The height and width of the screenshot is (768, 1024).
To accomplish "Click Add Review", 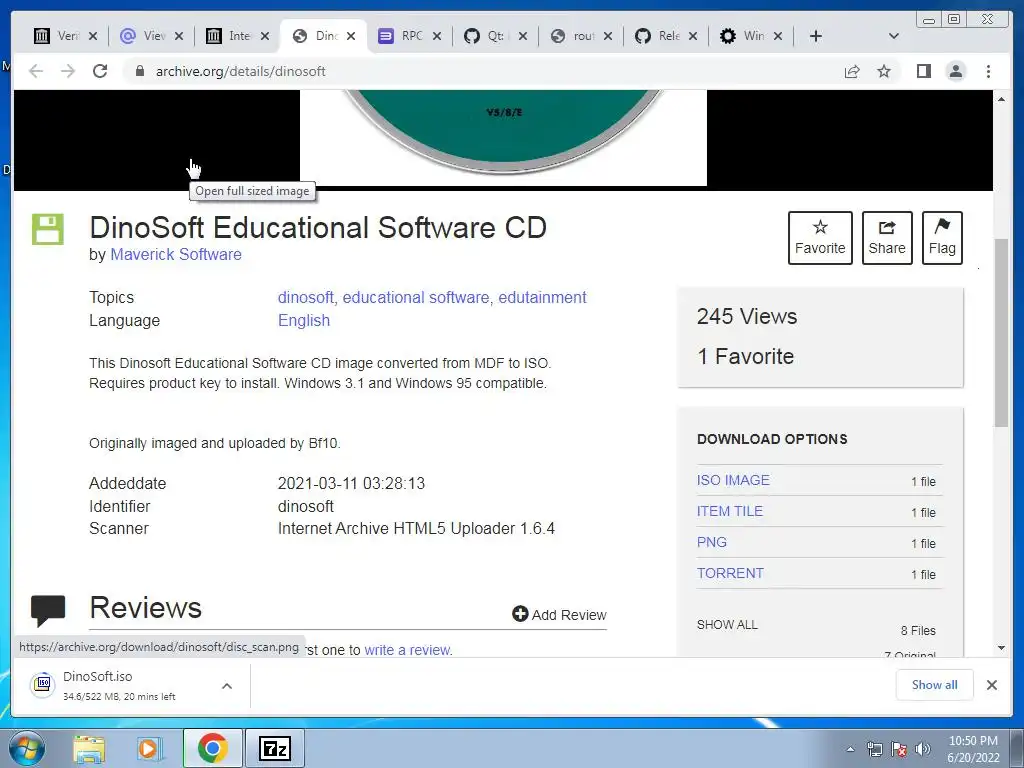I will click(559, 615).
